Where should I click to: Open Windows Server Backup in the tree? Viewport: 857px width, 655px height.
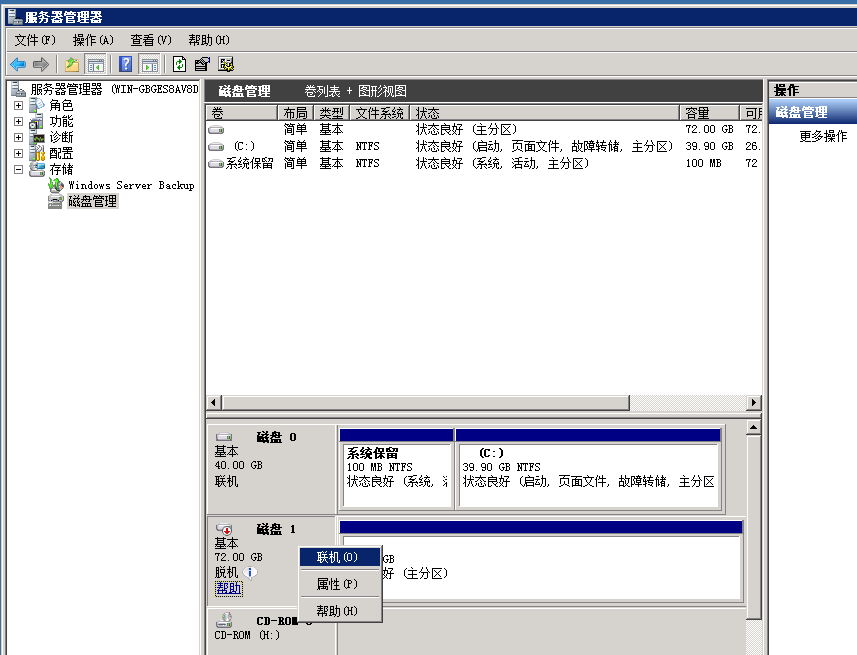pos(130,185)
